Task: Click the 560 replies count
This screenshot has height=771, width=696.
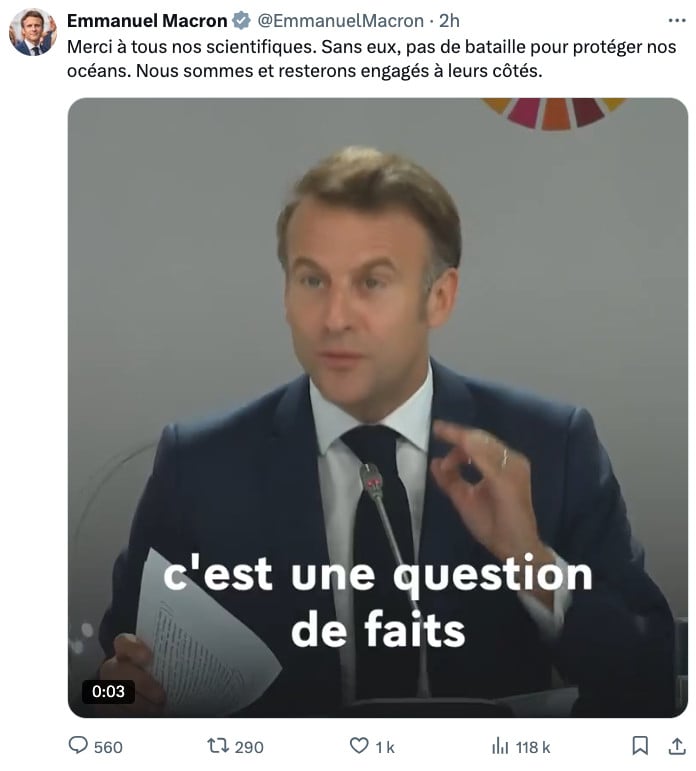Action: (x=108, y=747)
